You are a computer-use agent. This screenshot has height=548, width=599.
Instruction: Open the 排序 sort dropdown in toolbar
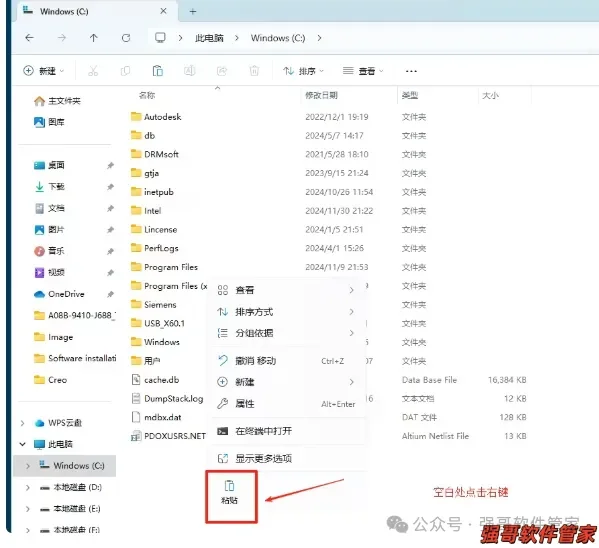(303, 71)
